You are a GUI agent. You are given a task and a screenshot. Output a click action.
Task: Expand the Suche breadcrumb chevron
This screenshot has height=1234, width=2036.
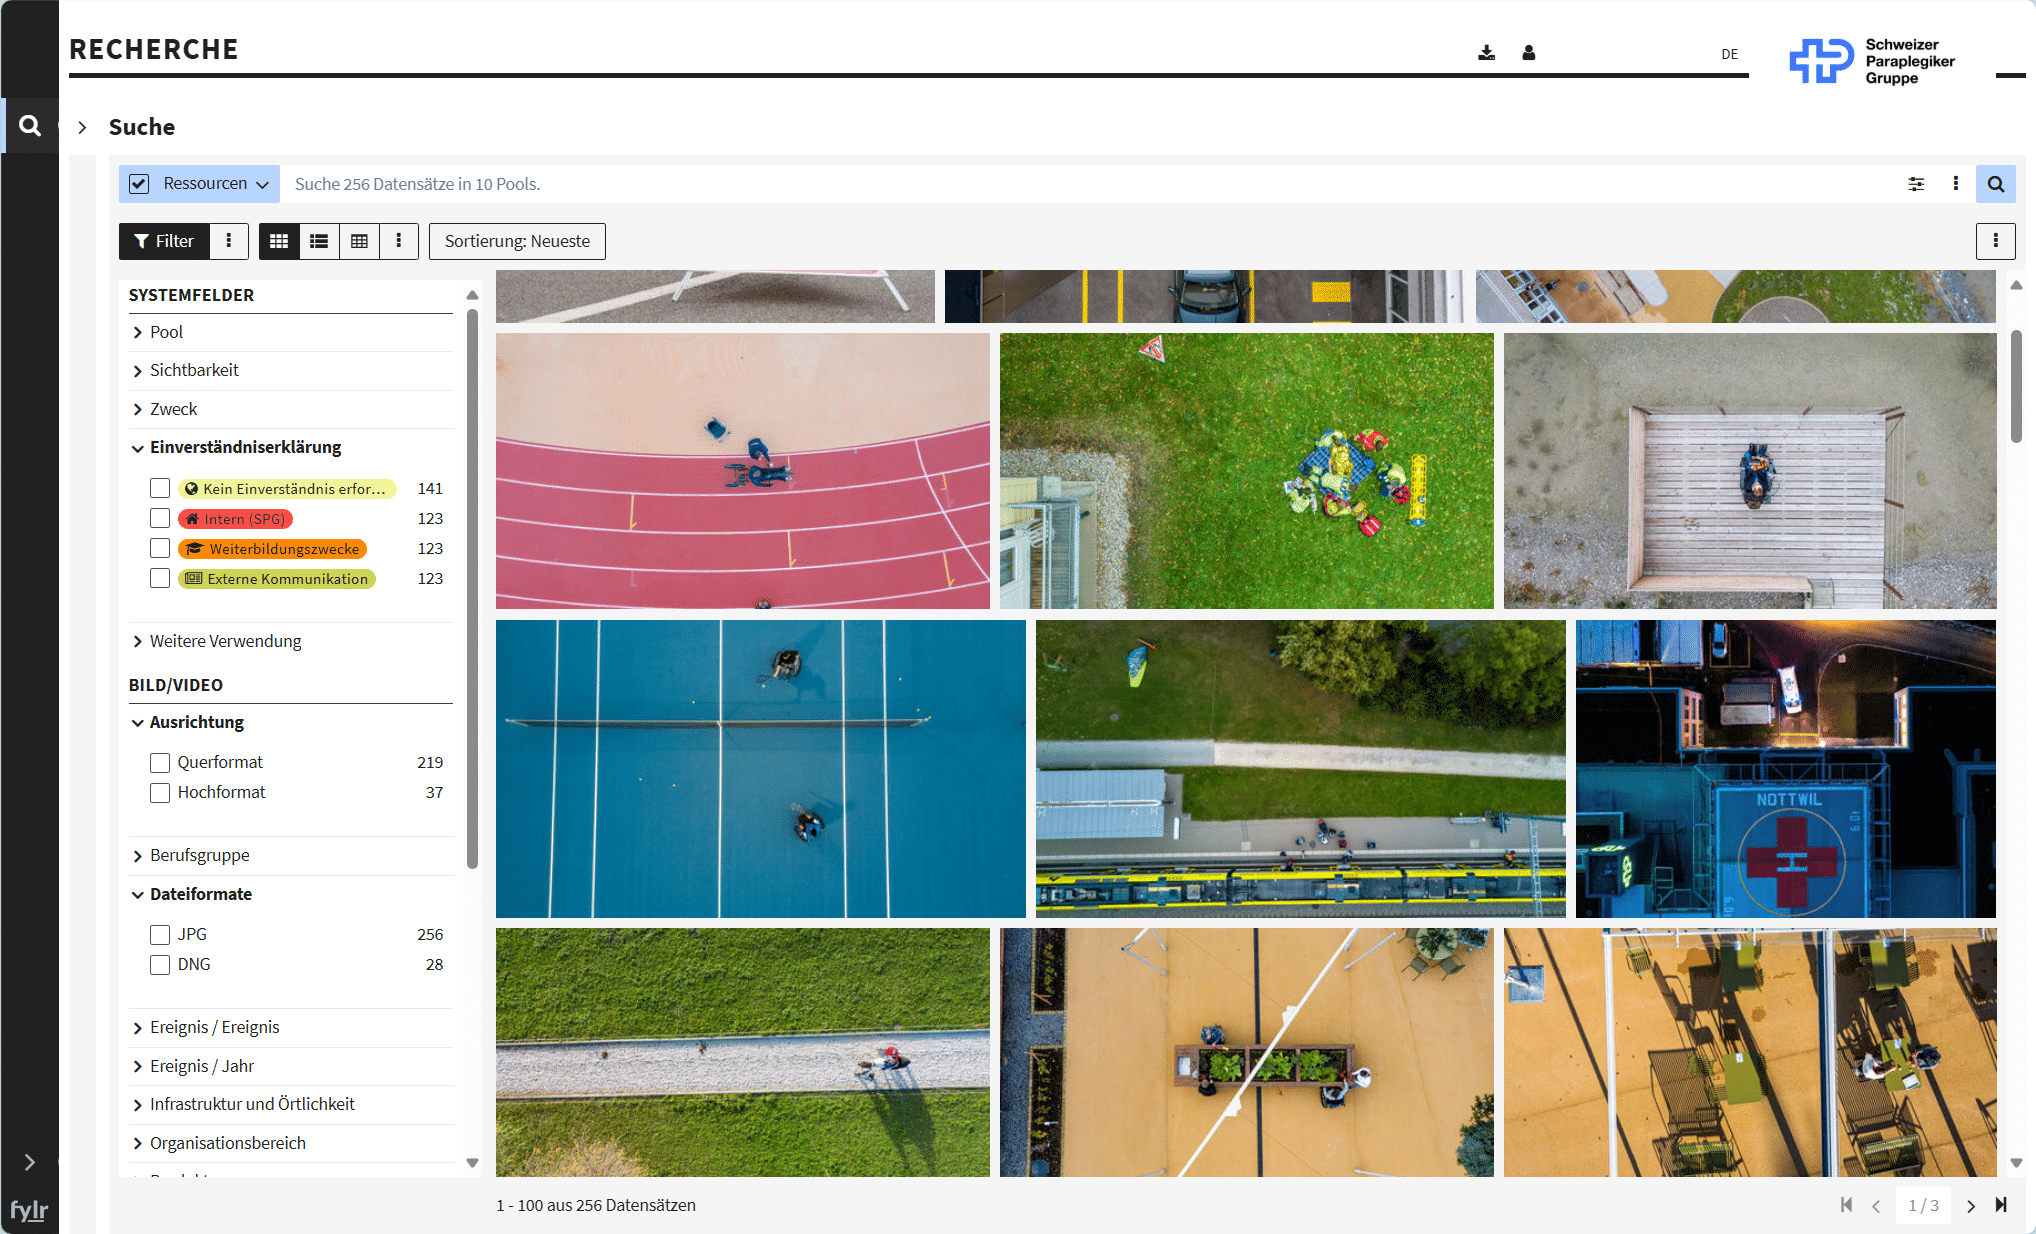(x=82, y=127)
